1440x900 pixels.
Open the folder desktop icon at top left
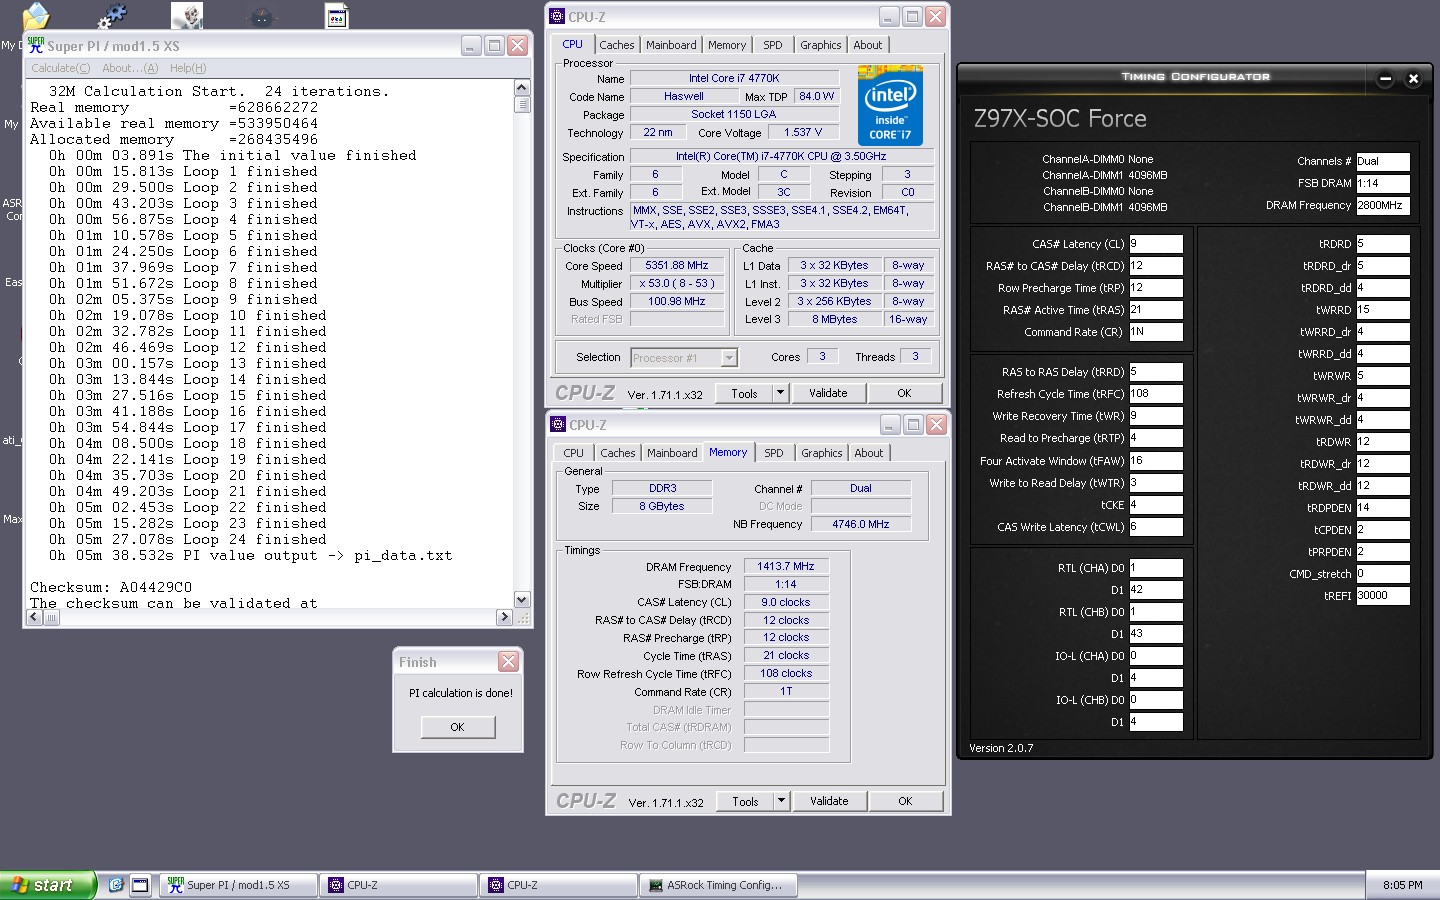(35, 15)
